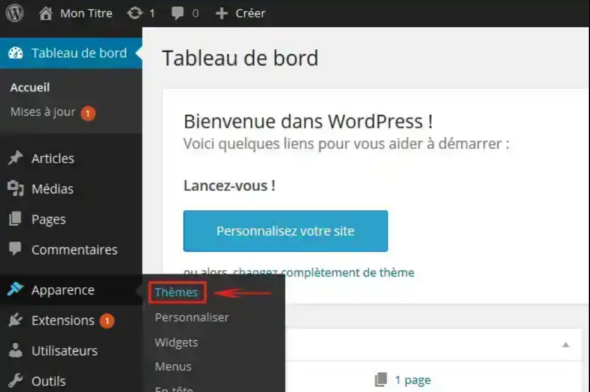Open the Outils menu
Viewport: 590px width, 392px height.
click(x=49, y=381)
